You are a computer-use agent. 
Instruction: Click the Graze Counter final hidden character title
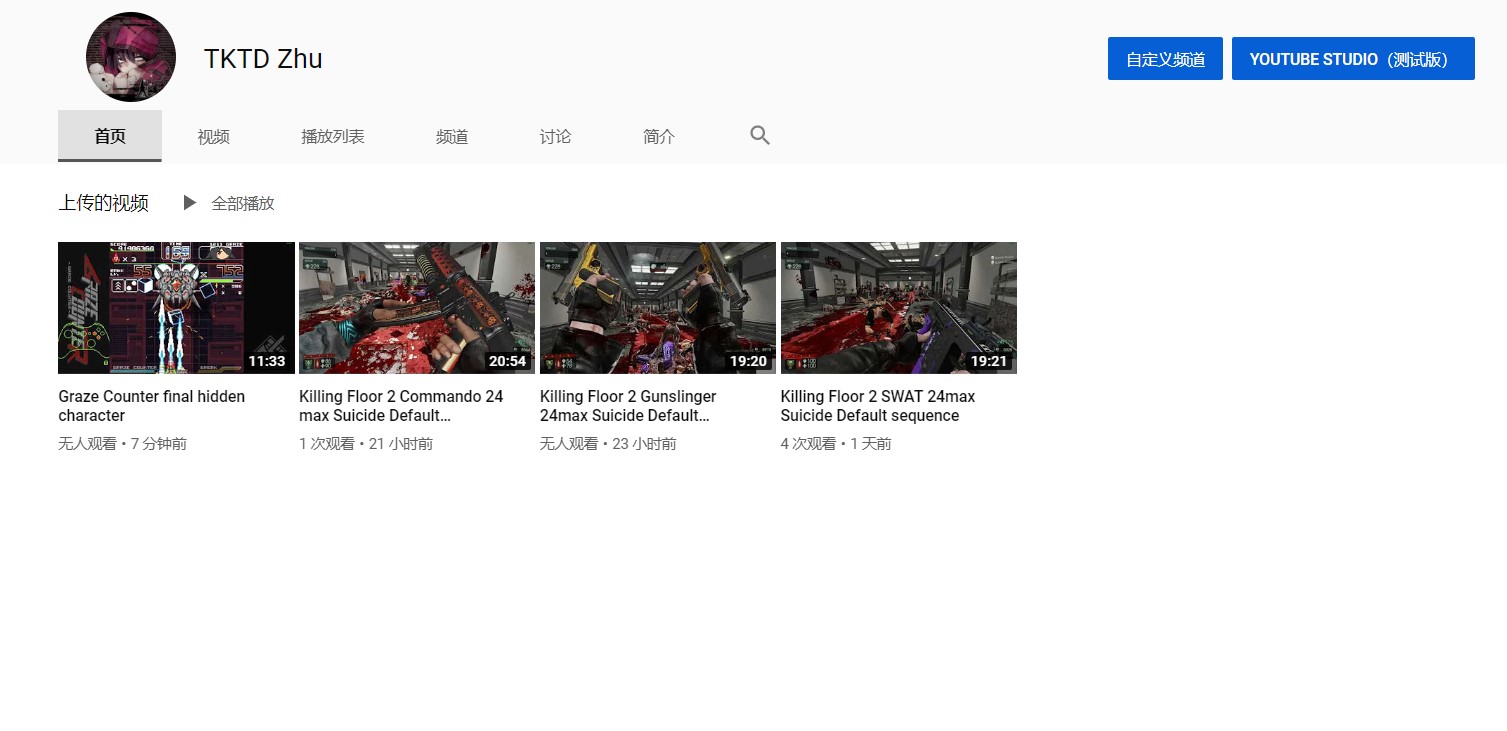pyautogui.click(x=151, y=406)
